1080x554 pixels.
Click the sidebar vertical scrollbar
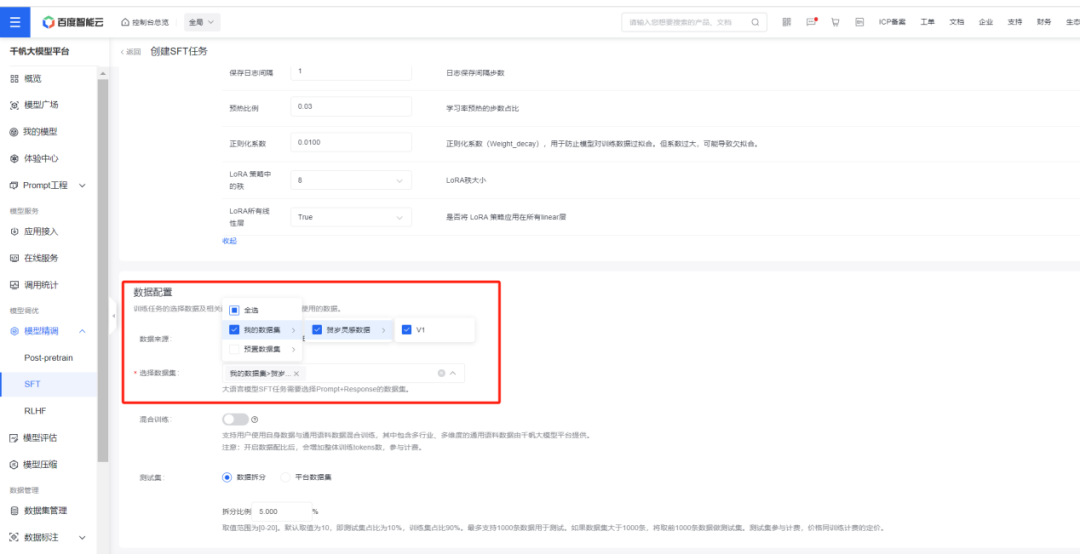pyautogui.click(x=103, y=269)
